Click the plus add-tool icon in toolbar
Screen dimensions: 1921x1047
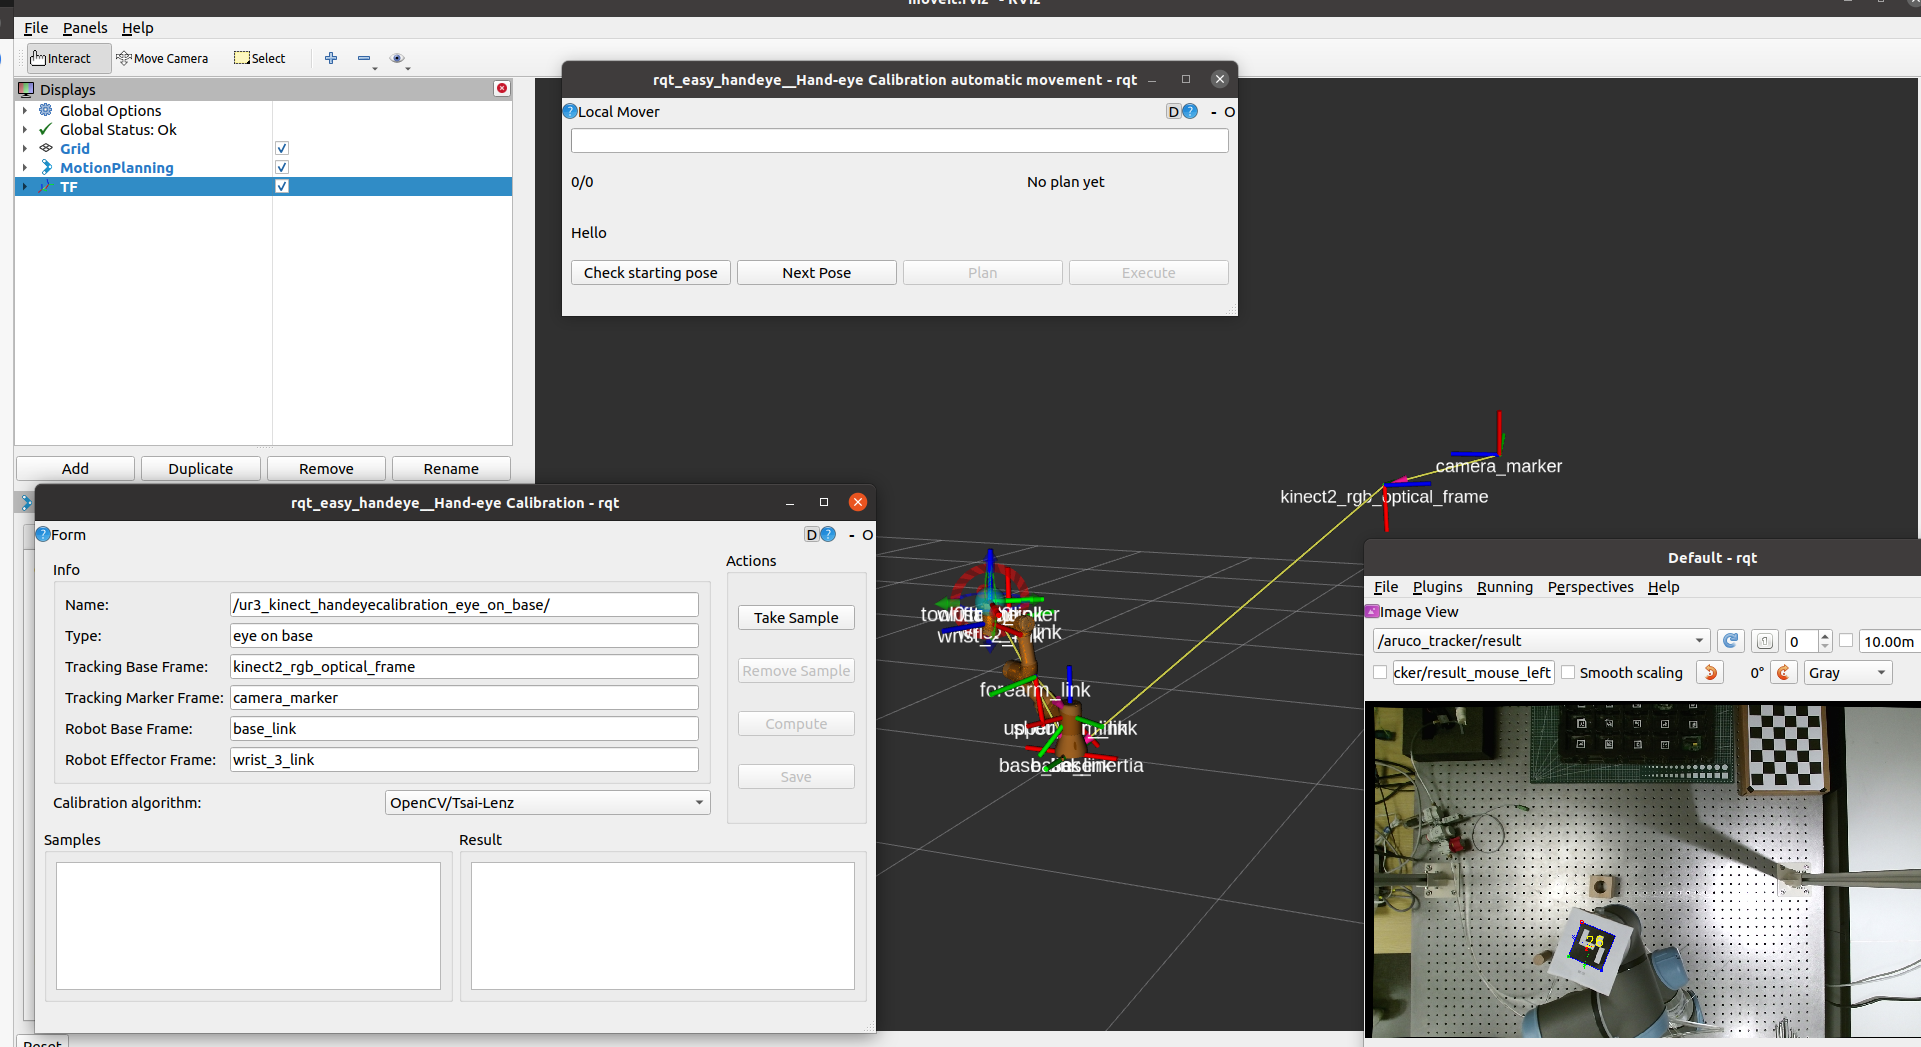pyautogui.click(x=331, y=58)
